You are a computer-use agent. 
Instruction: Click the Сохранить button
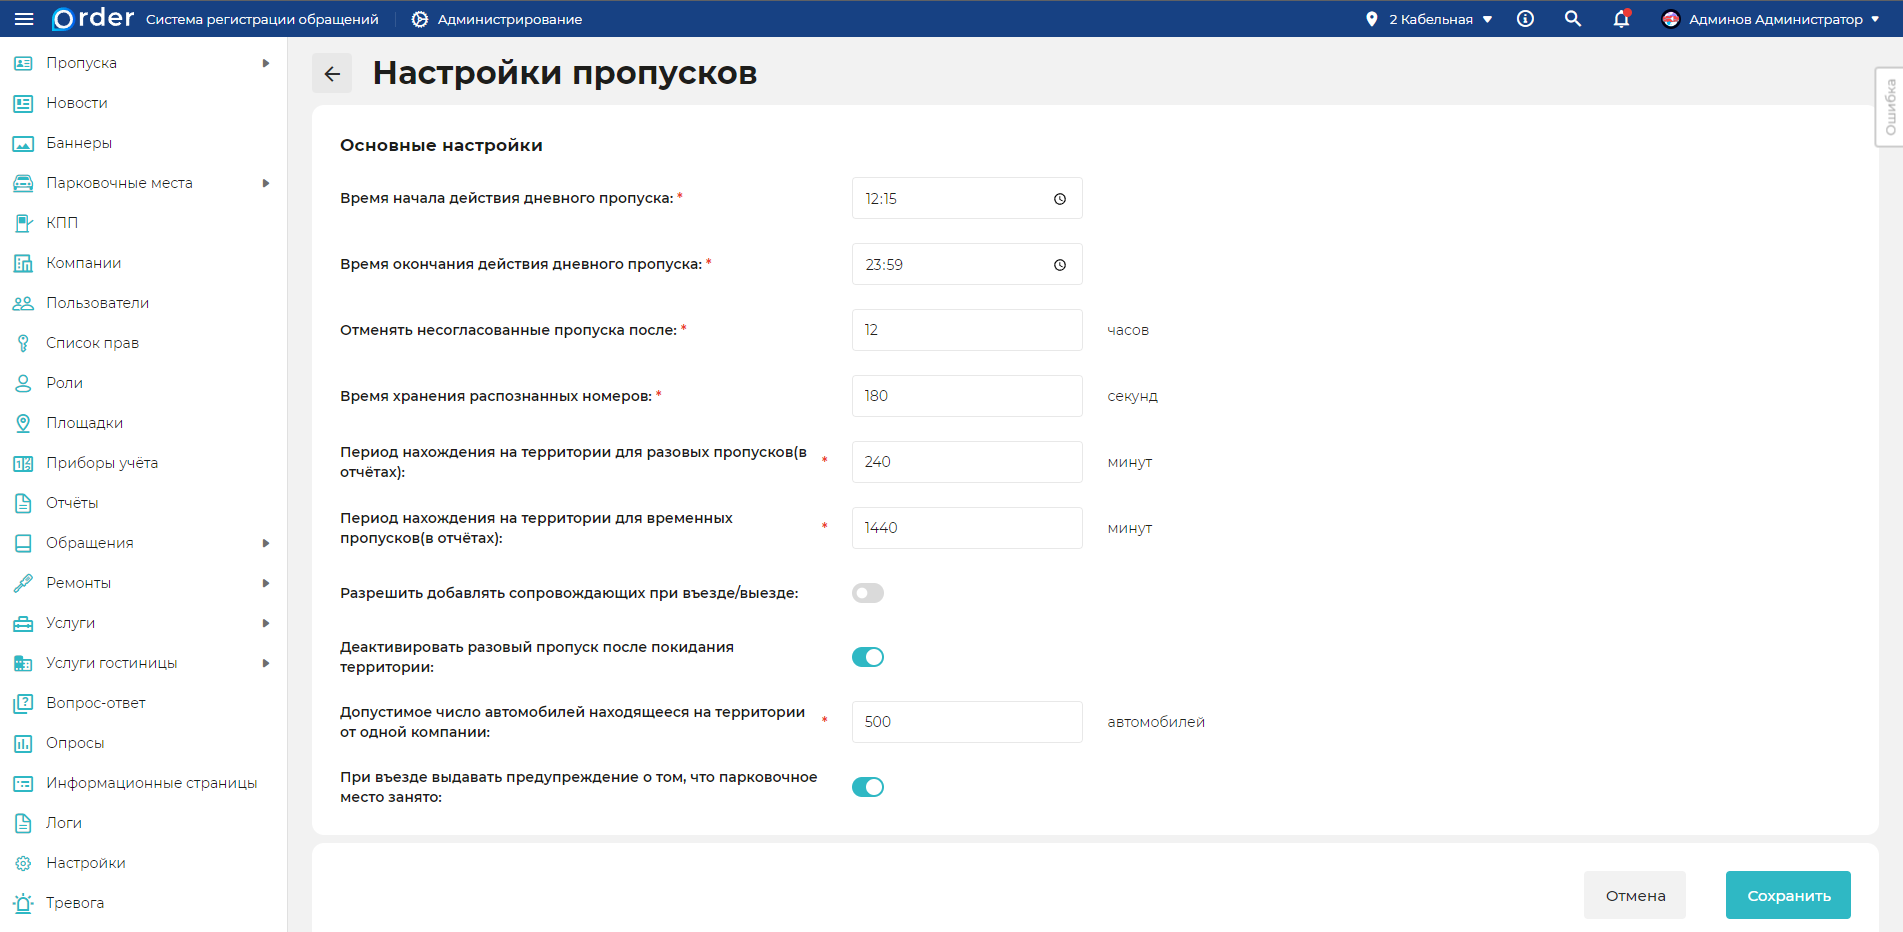pos(1788,895)
